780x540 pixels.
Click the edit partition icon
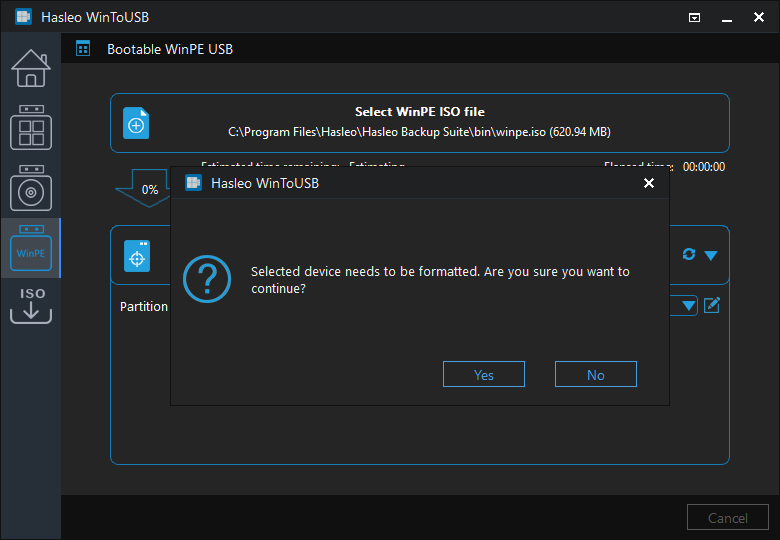point(712,305)
